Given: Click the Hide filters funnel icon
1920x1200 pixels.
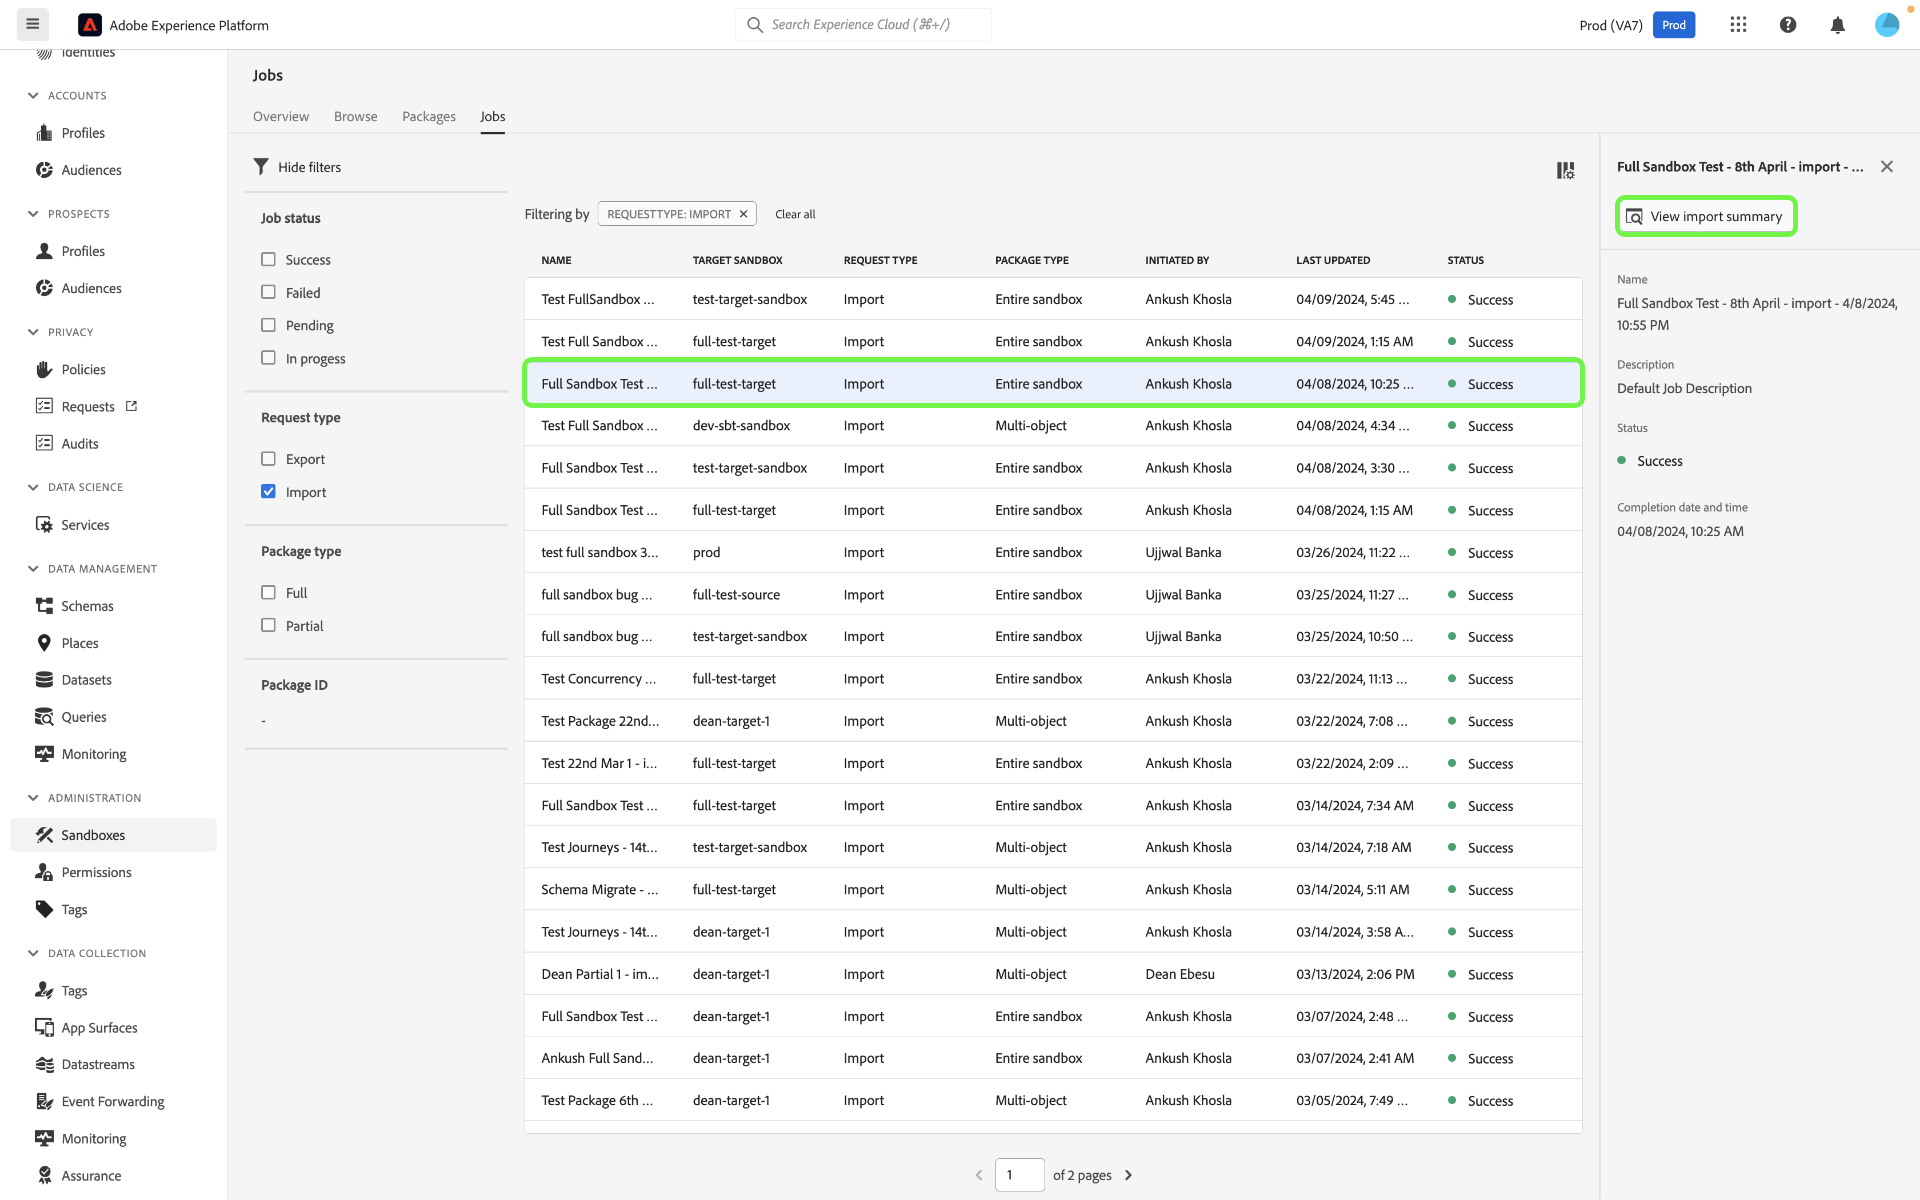Looking at the screenshot, I should (262, 167).
